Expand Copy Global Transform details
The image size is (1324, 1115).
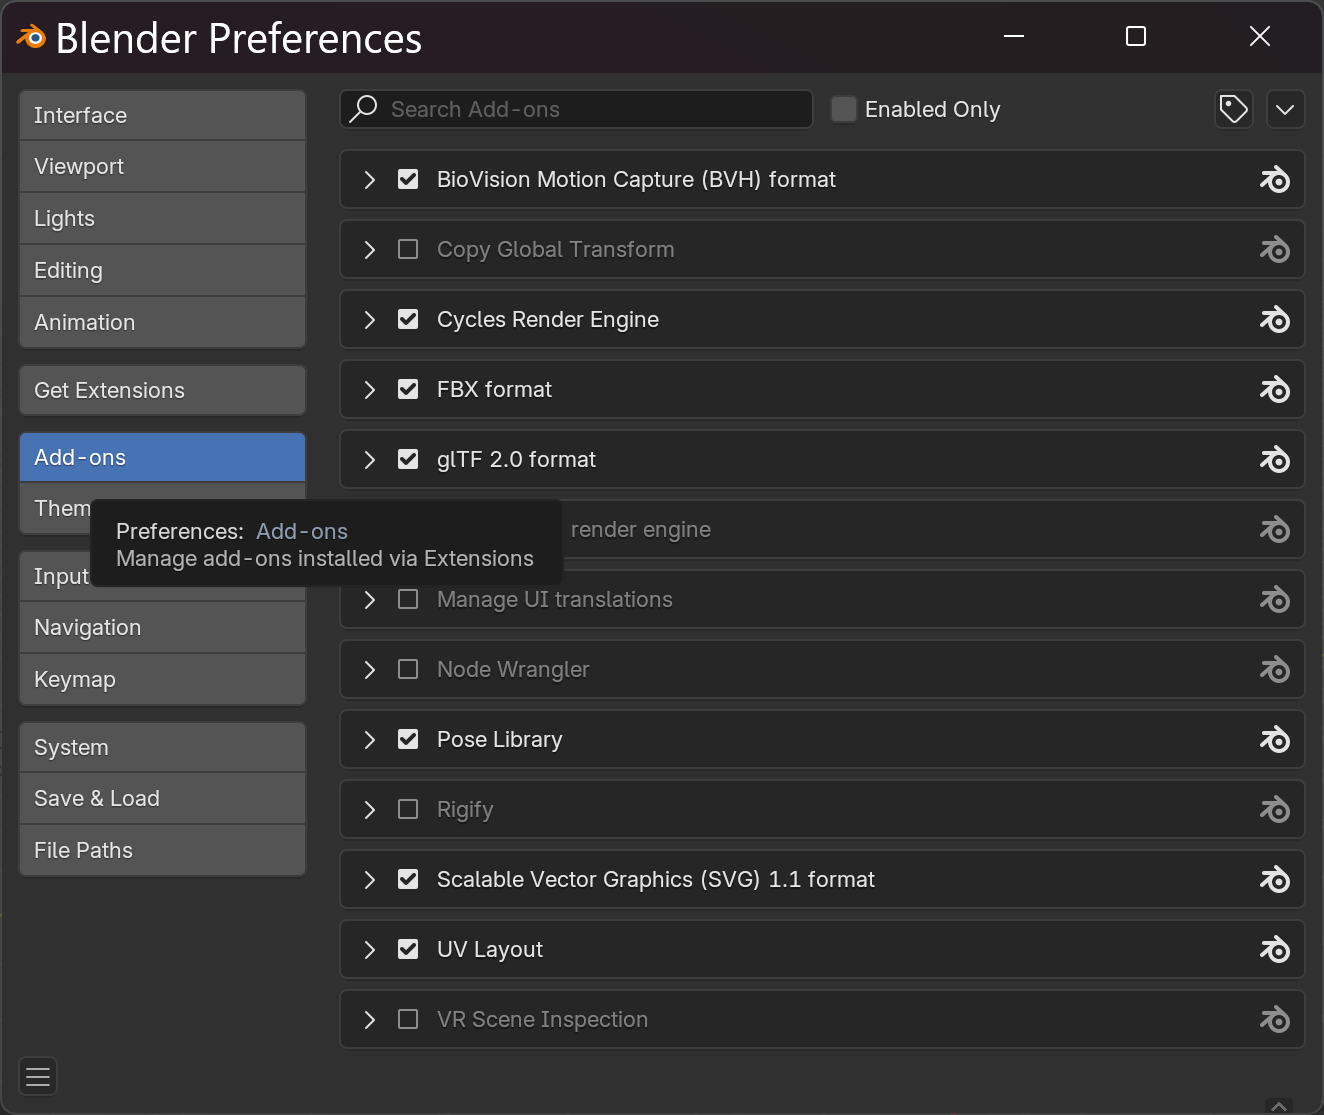[370, 249]
